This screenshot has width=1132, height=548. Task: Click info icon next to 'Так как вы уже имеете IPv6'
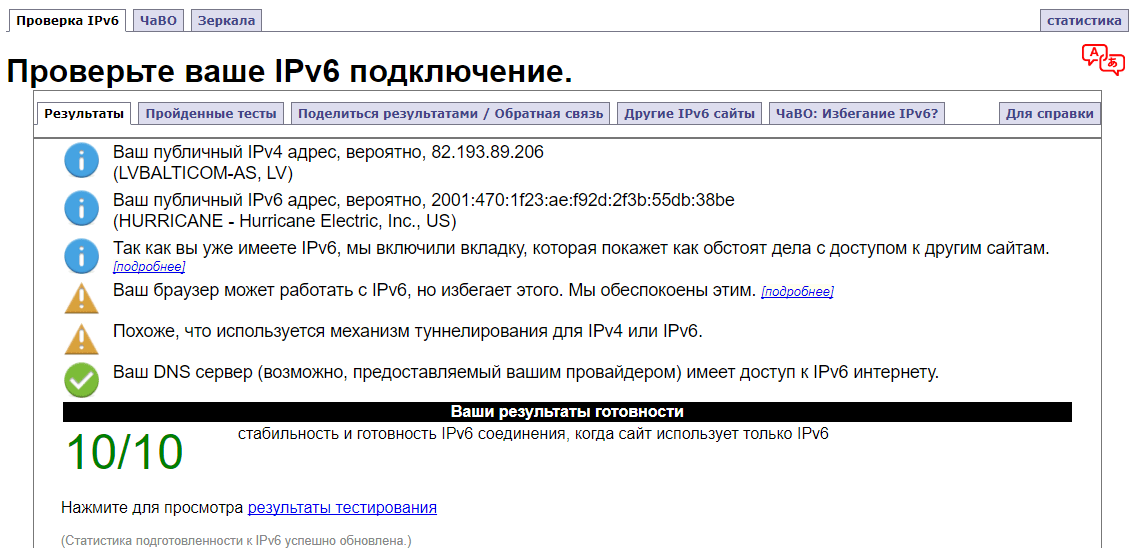(81, 256)
